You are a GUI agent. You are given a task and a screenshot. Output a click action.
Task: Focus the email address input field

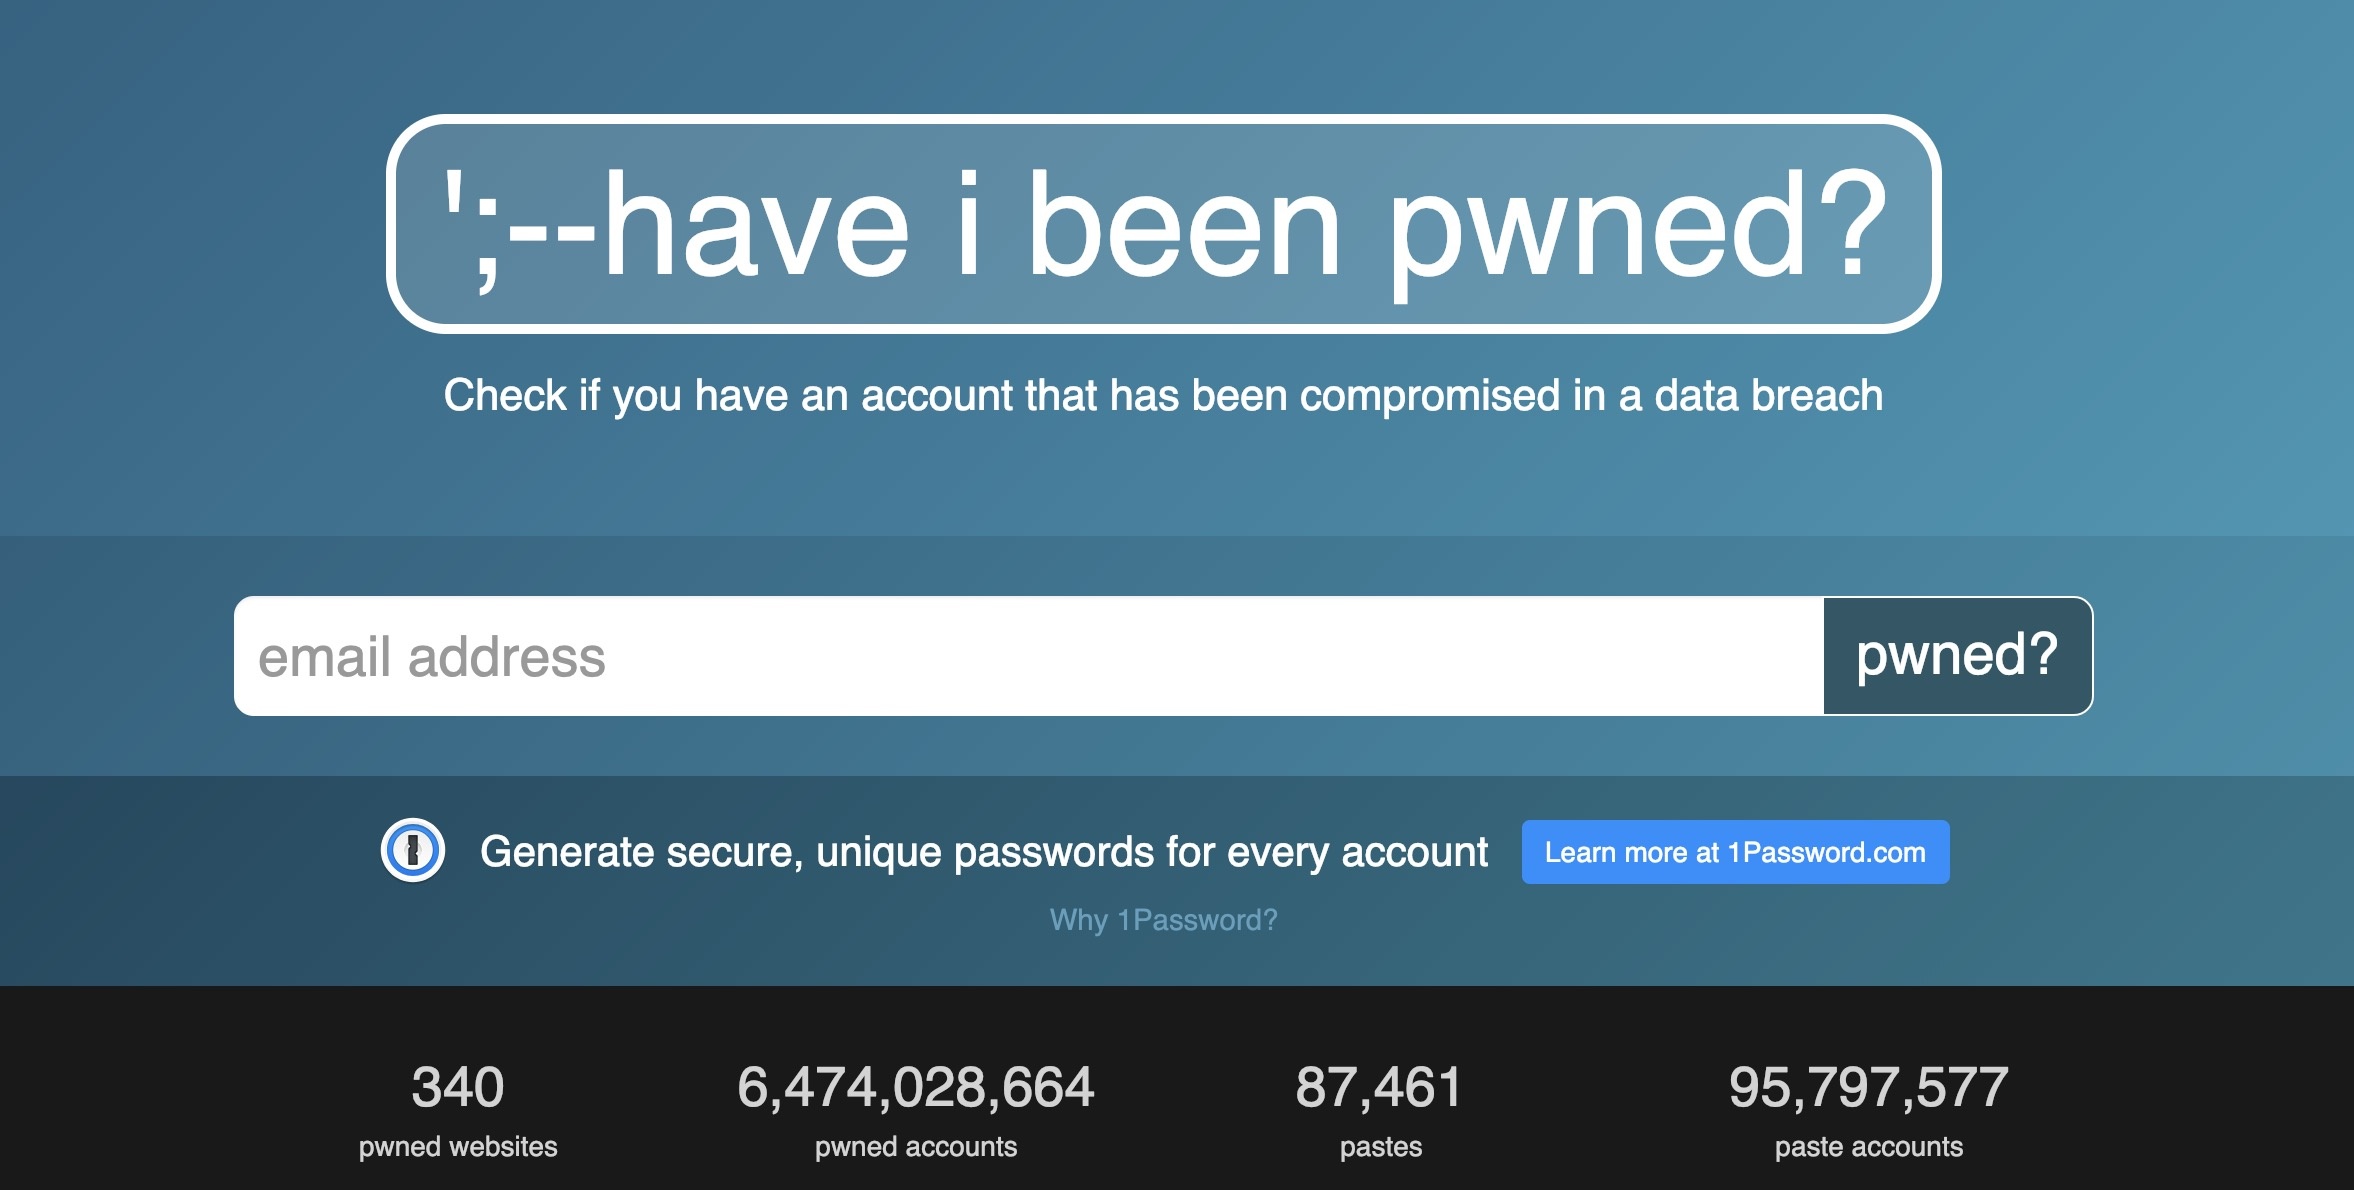[1028, 656]
